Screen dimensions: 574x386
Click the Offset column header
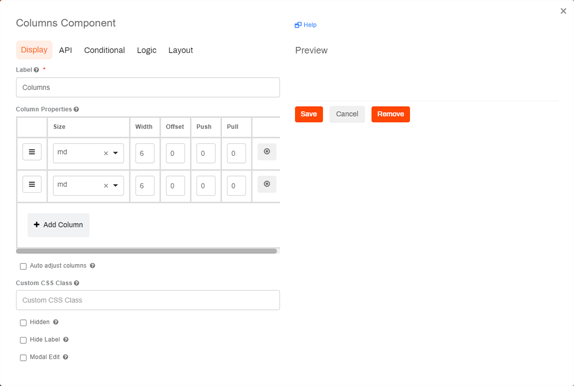[x=175, y=127]
